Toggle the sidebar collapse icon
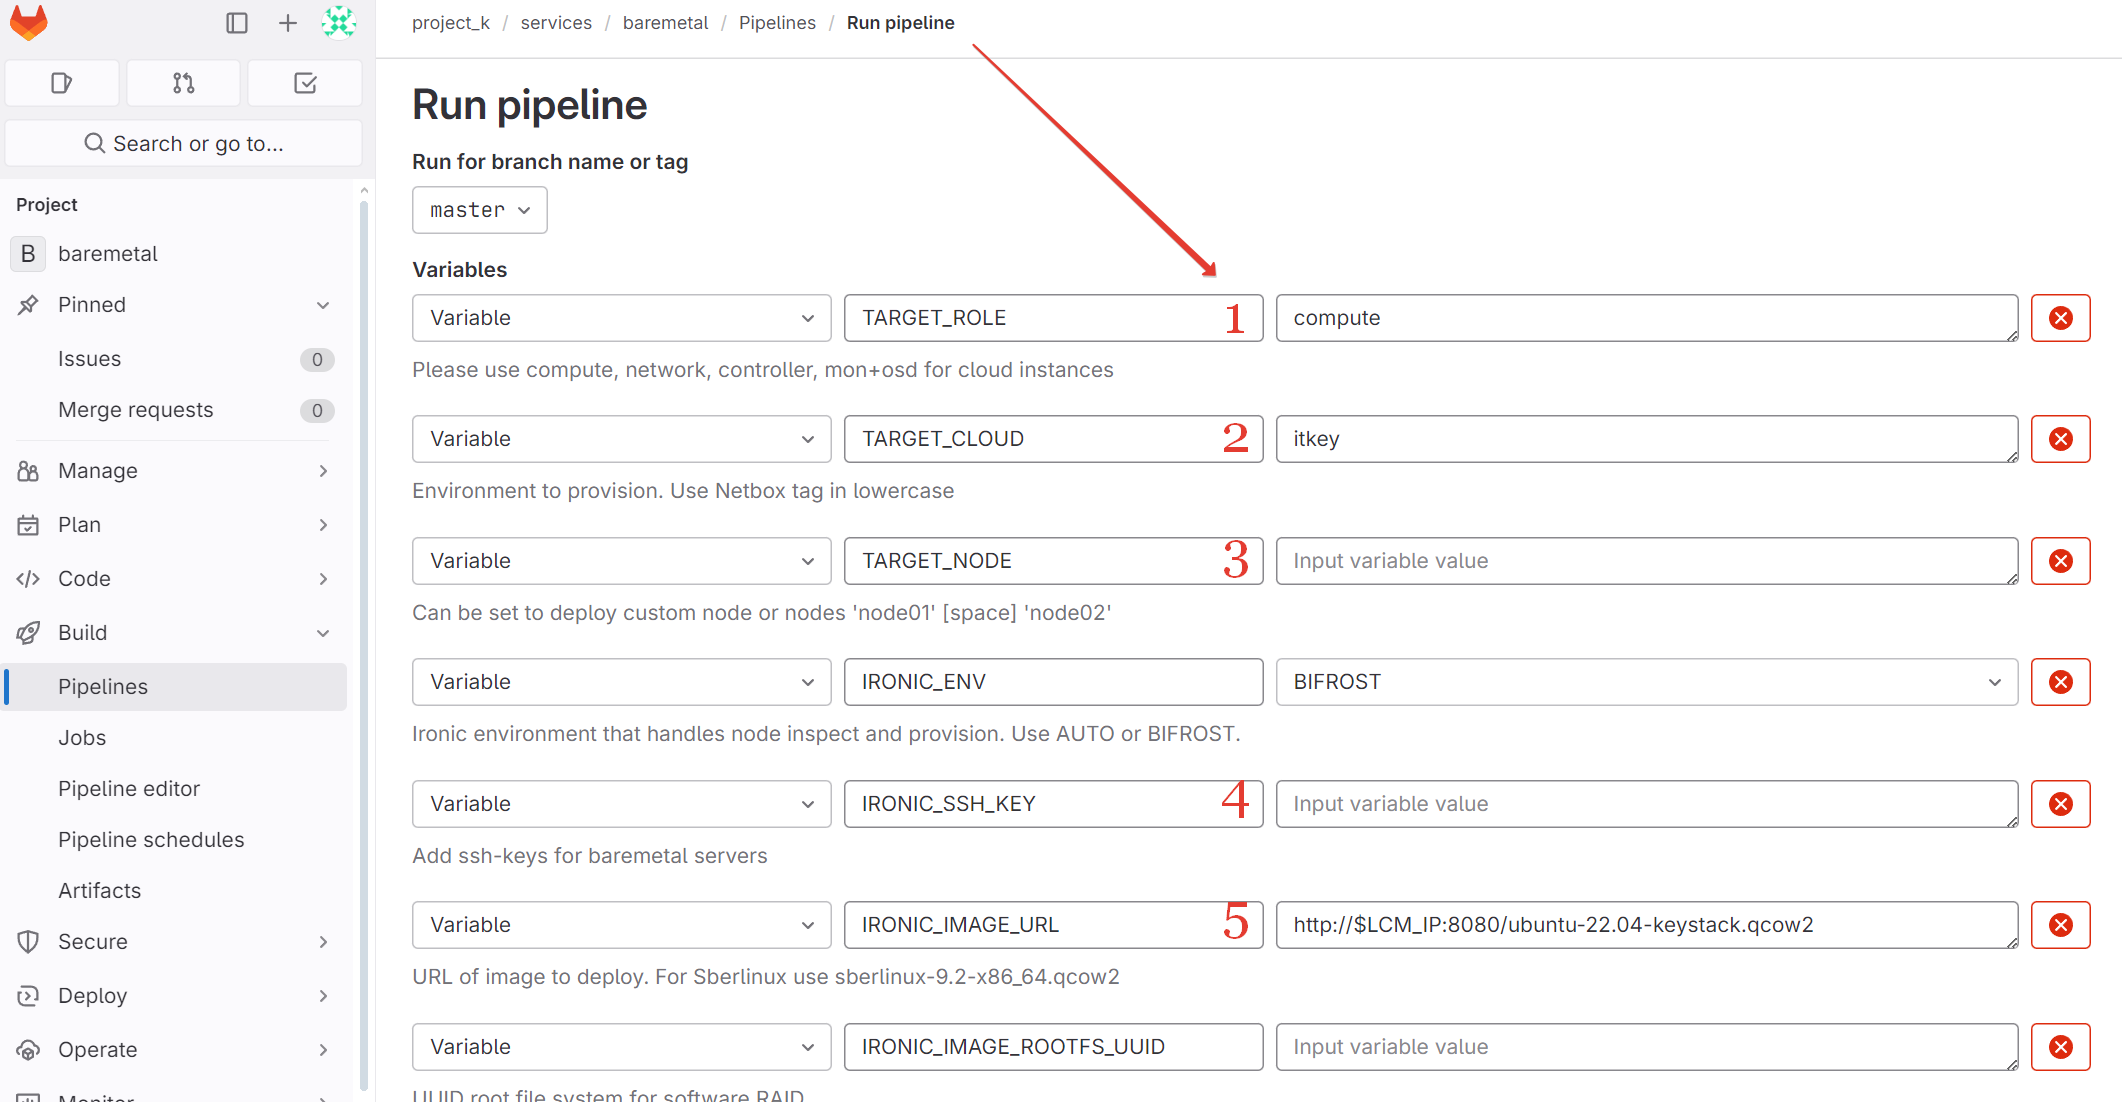Viewport: 2122px width, 1102px height. (x=237, y=23)
